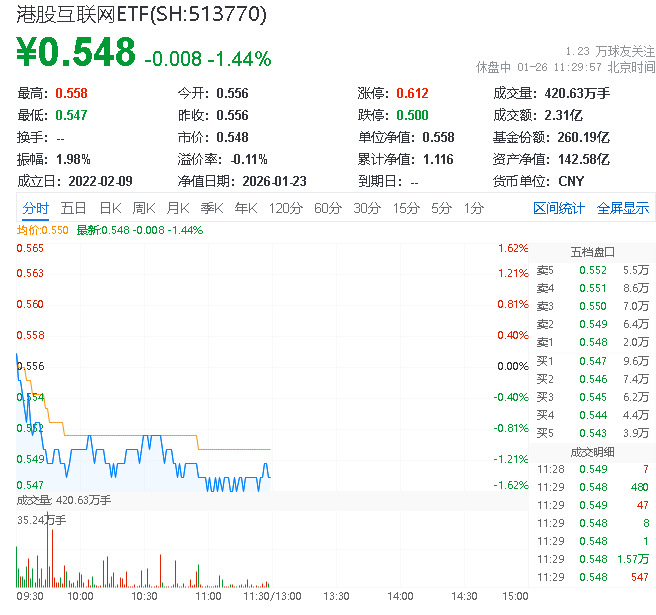Switch to the 分时 chart tab
This screenshot has height=615, width=656.
tap(35, 208)
